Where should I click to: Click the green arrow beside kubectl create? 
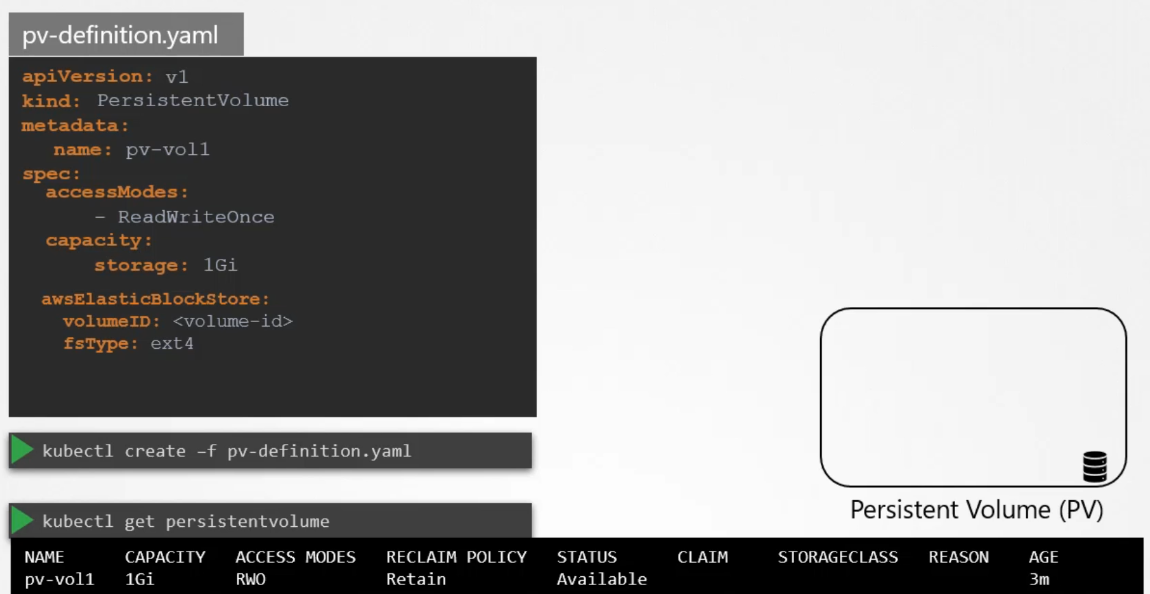[x=22, y=451]
